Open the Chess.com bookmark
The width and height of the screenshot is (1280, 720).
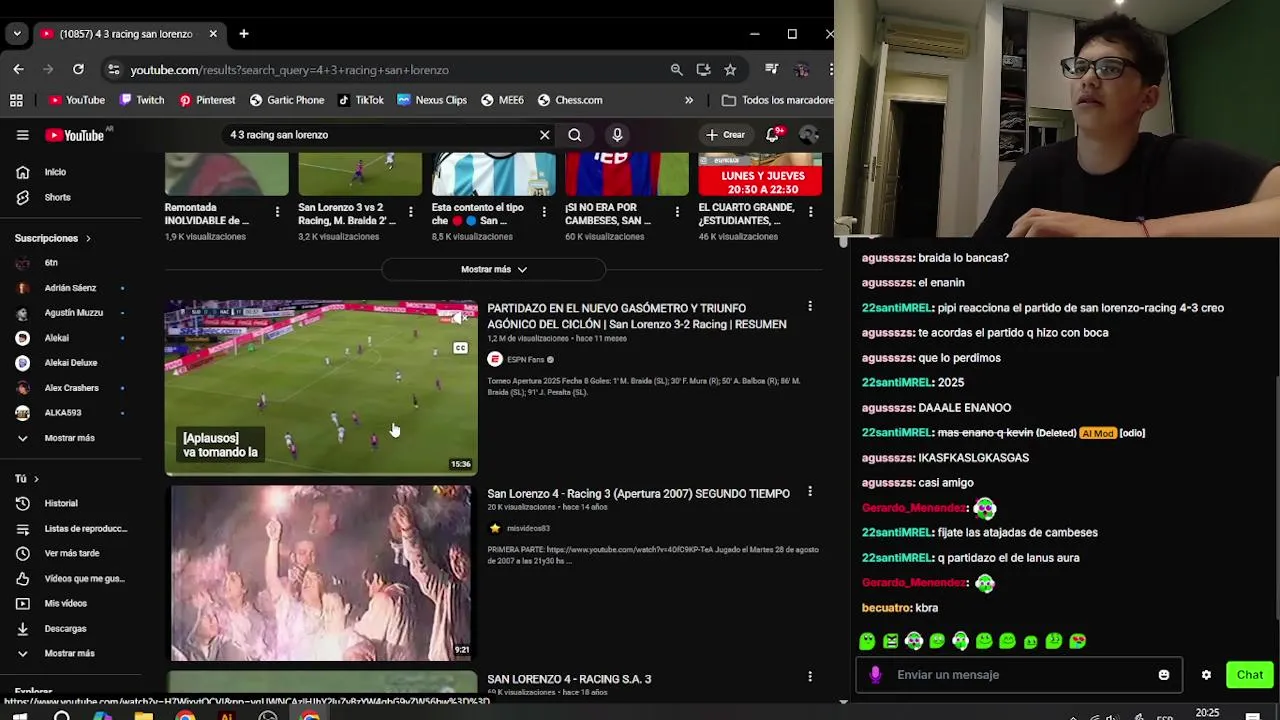click(x=570, y=100)
